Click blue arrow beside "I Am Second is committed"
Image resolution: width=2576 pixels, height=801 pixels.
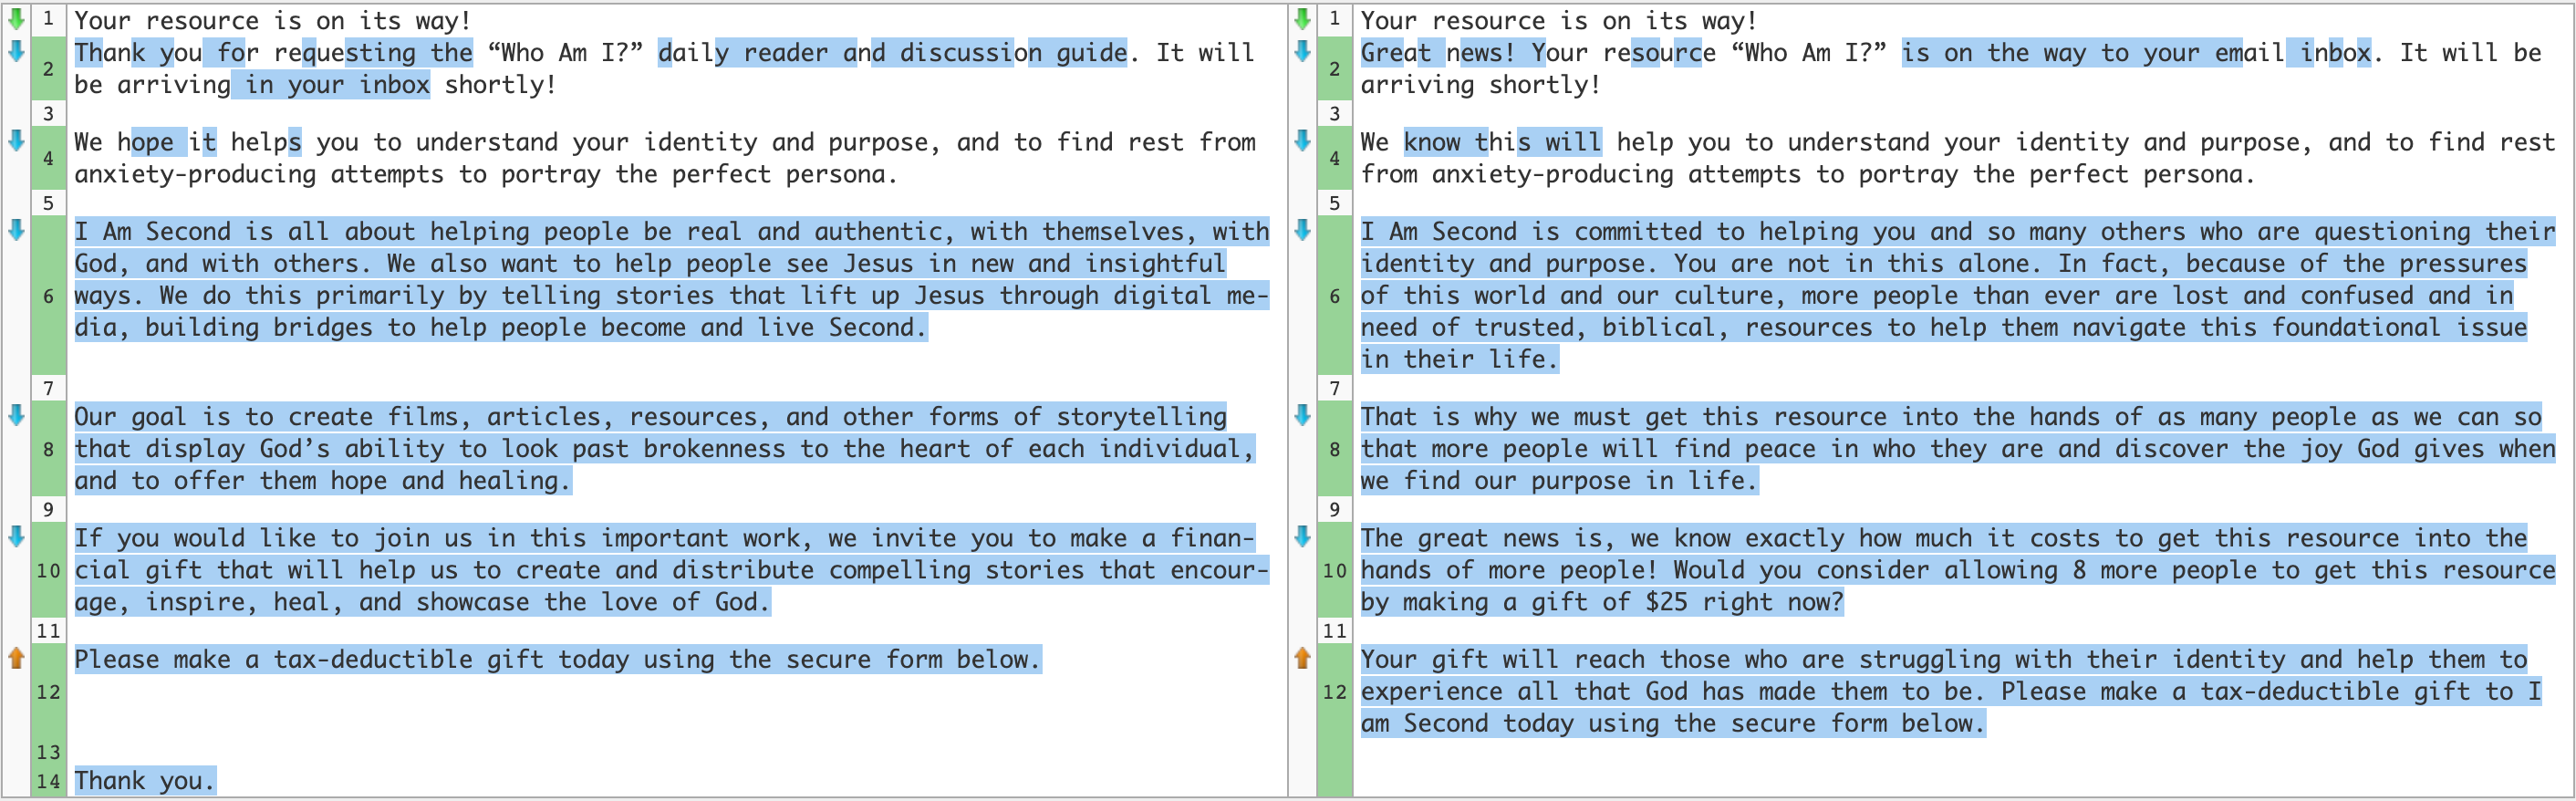(x=1302, y=229)
